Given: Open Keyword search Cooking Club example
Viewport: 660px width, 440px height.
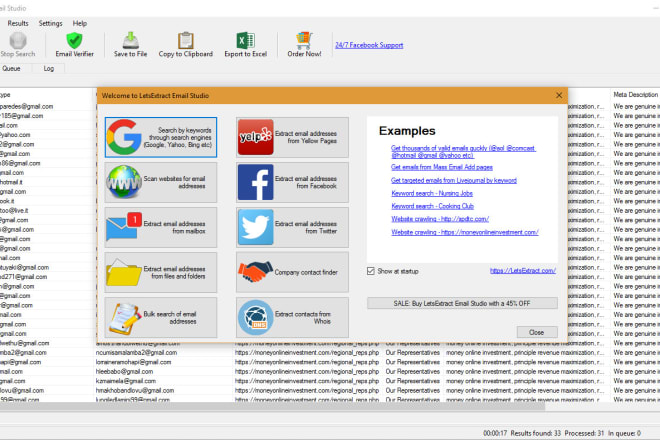Looking at the screenshot, I should pos(432,206).
